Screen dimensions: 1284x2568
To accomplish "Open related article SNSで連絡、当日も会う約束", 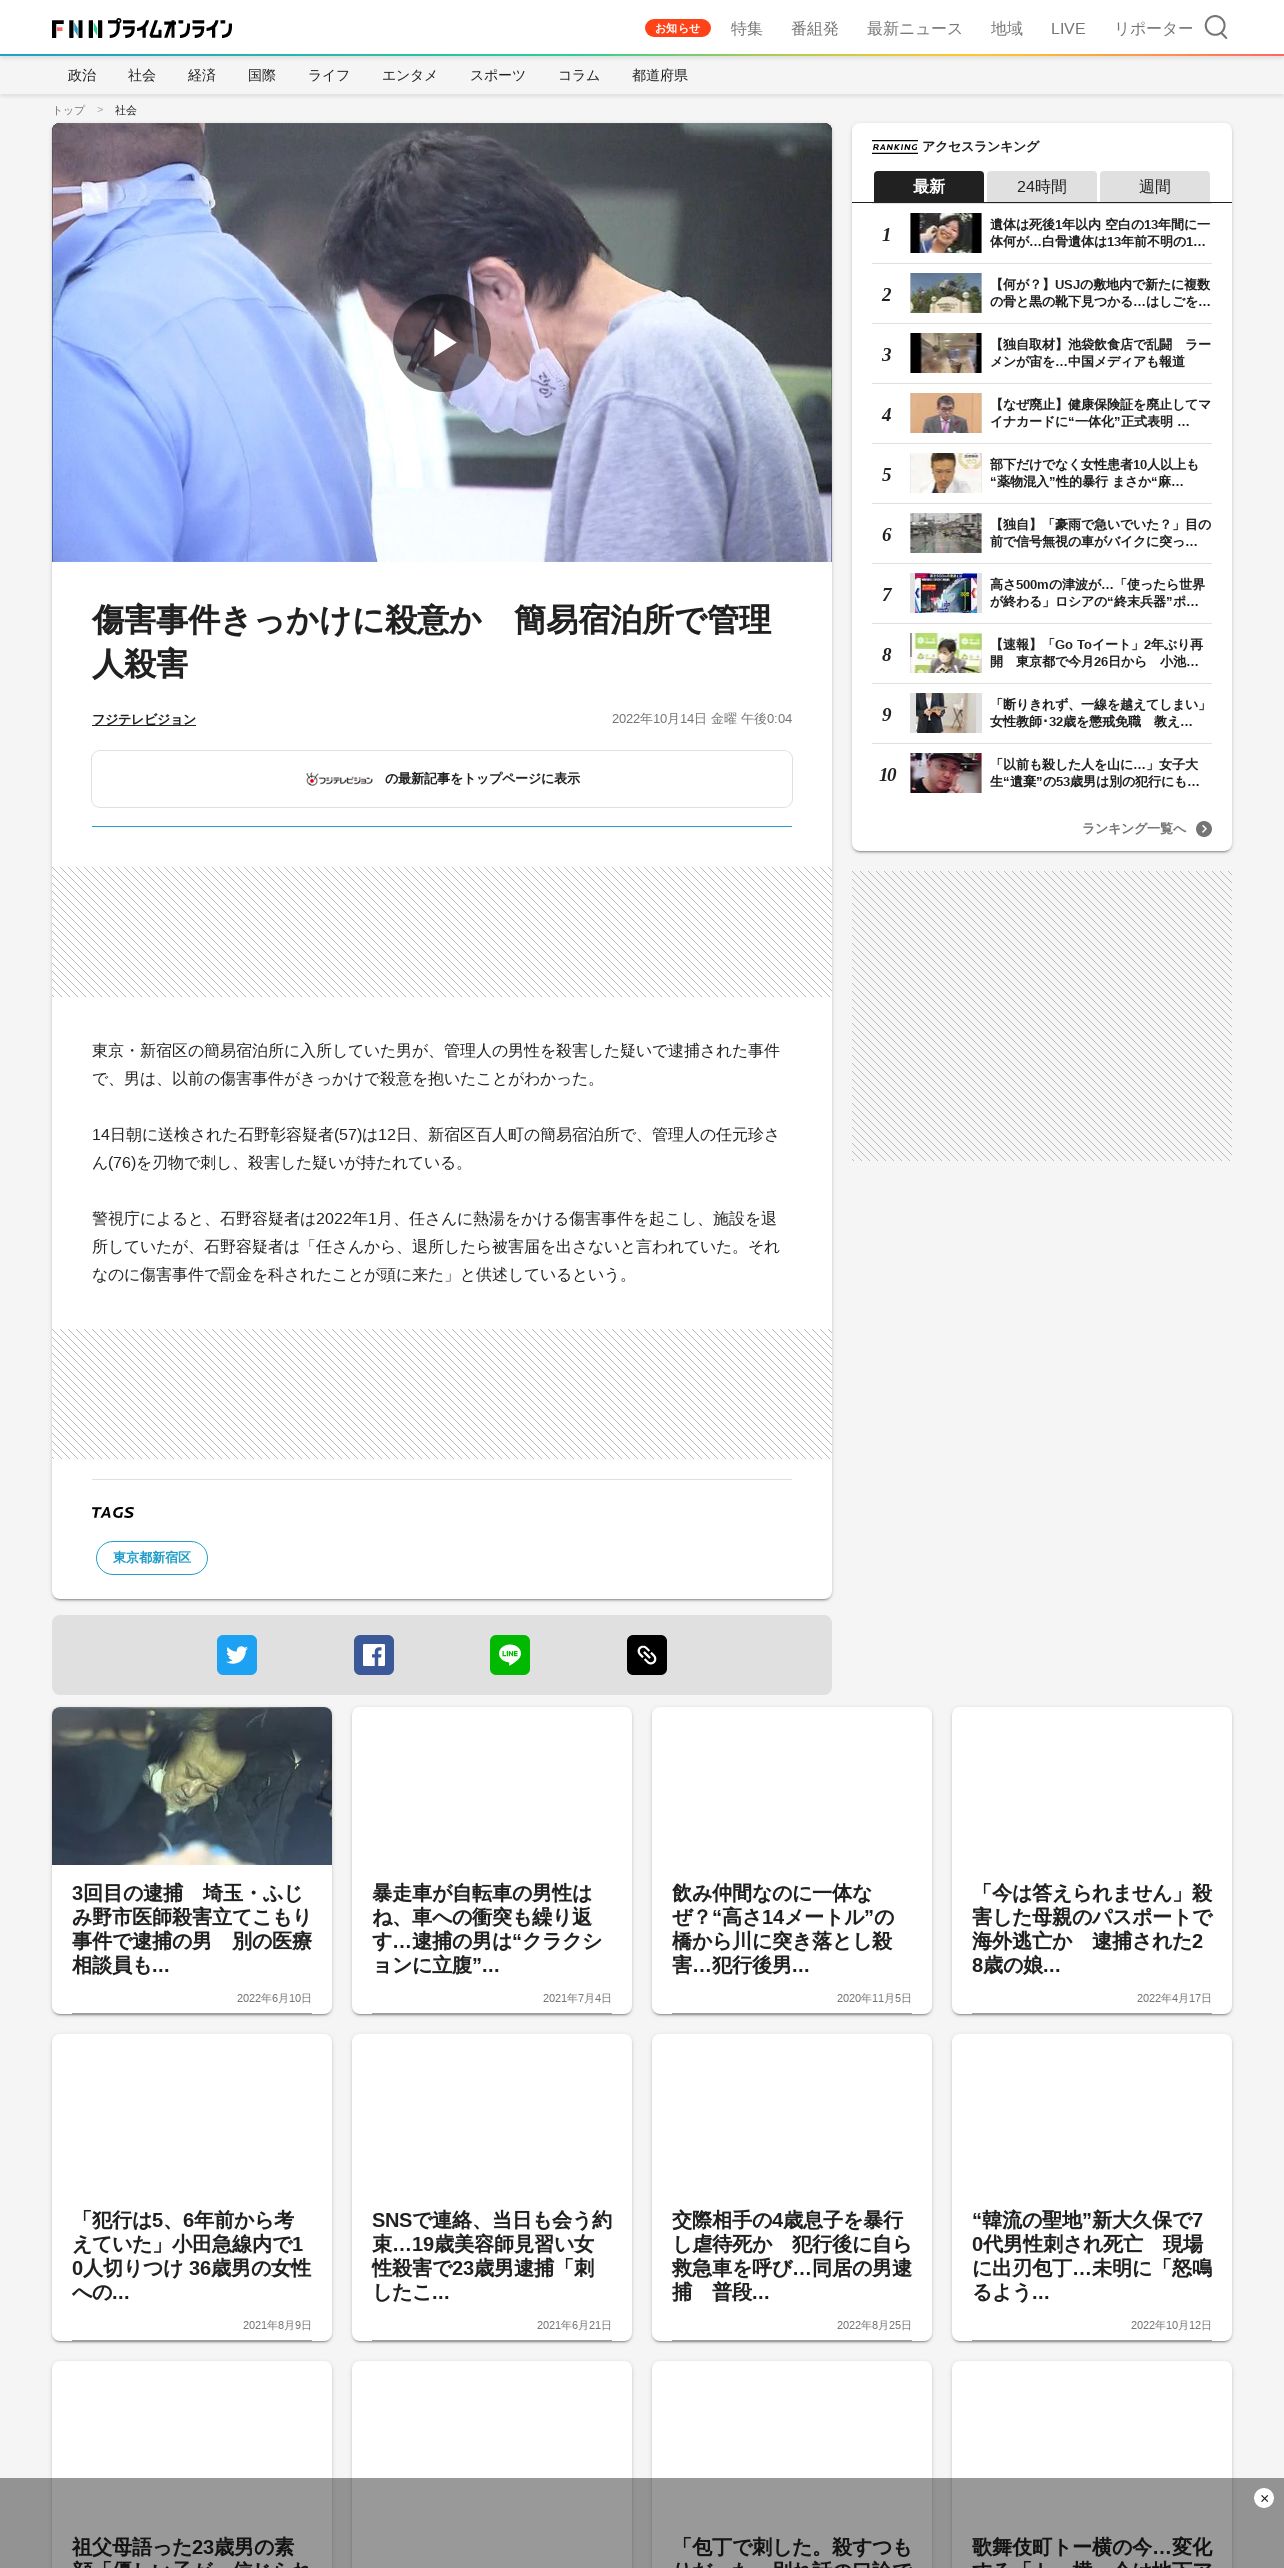I will tap(492, 2187).
